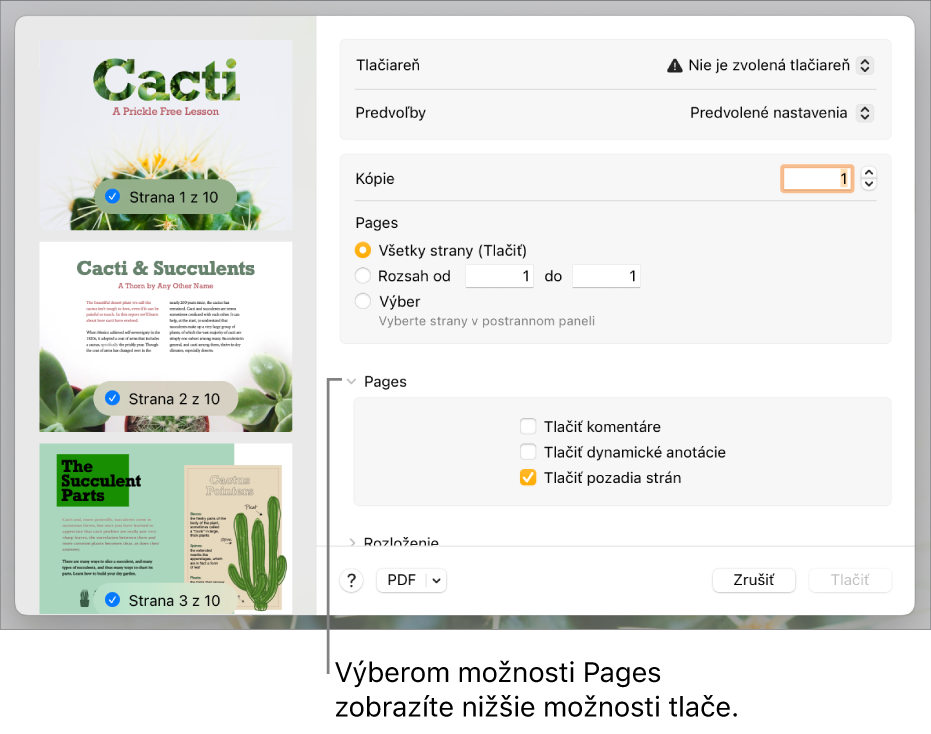
Task: Open the help question mark button
Action: (352, 580)
